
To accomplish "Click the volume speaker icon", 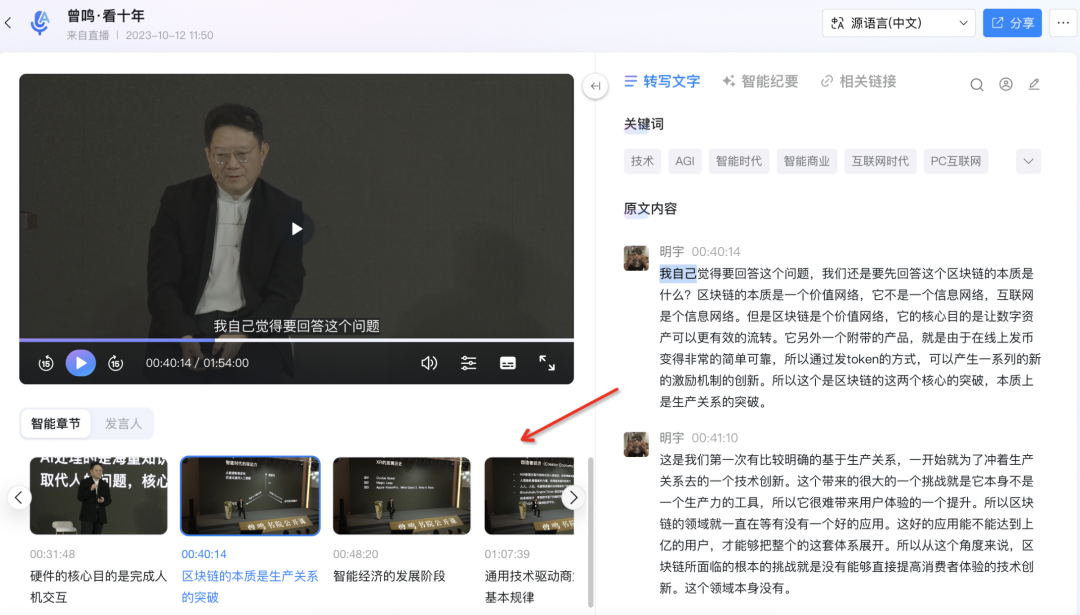I will click(429, 363).
